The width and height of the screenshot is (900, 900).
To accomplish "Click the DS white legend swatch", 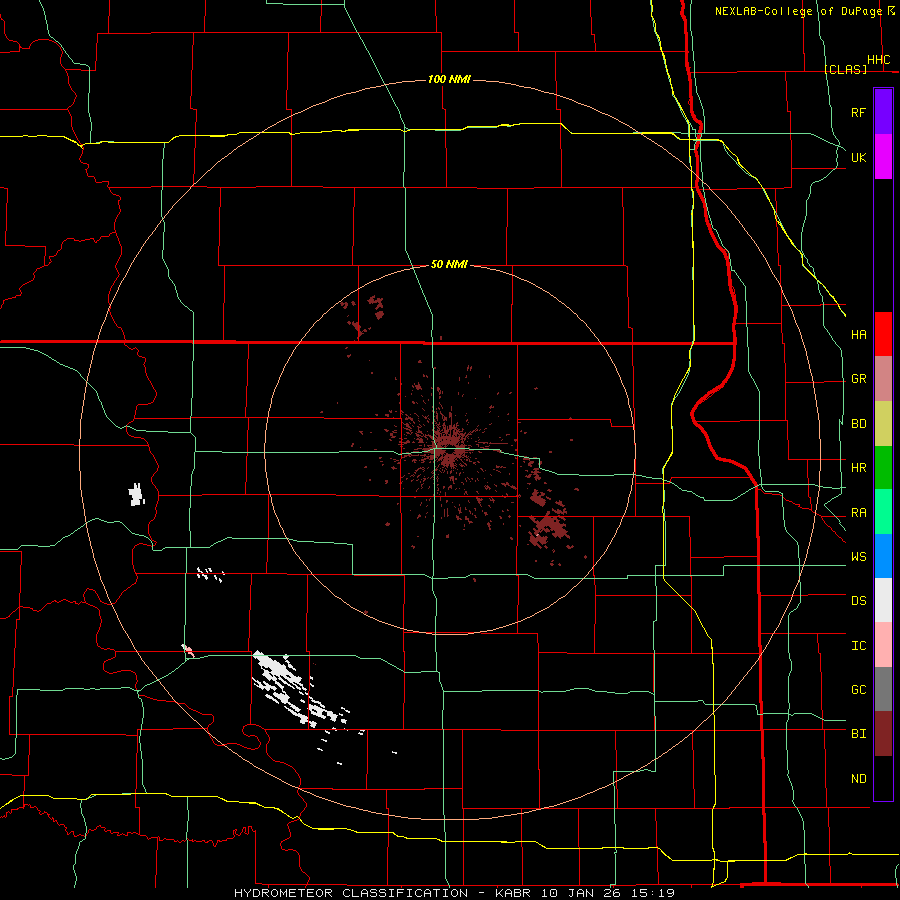I will [x=883, y=600].
